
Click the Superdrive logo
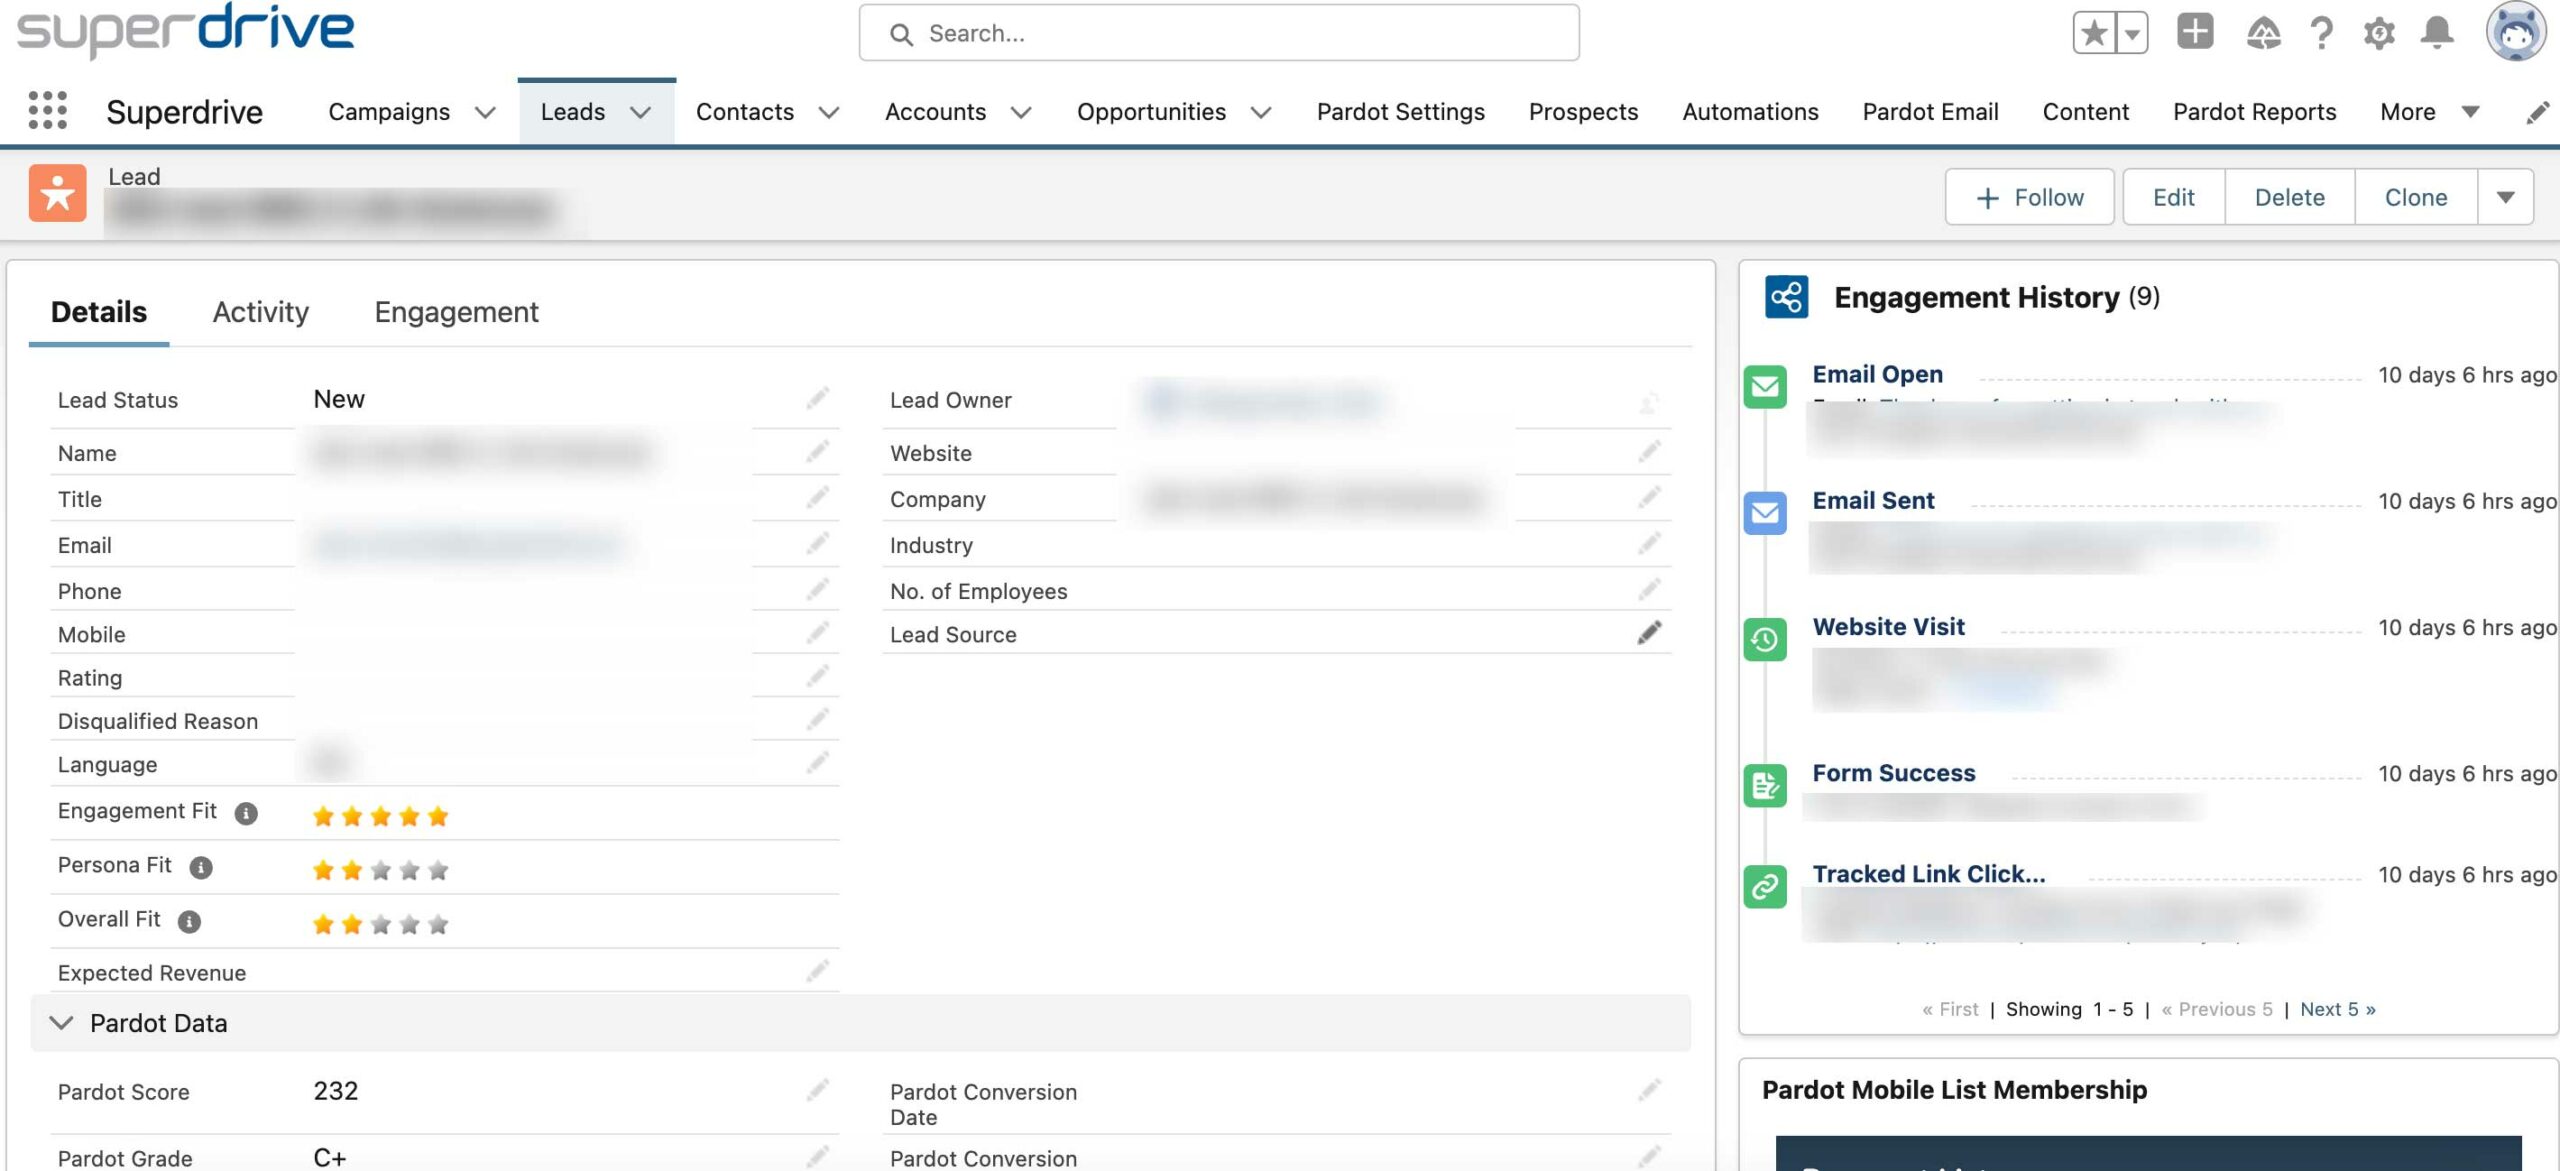coord(186,30)
